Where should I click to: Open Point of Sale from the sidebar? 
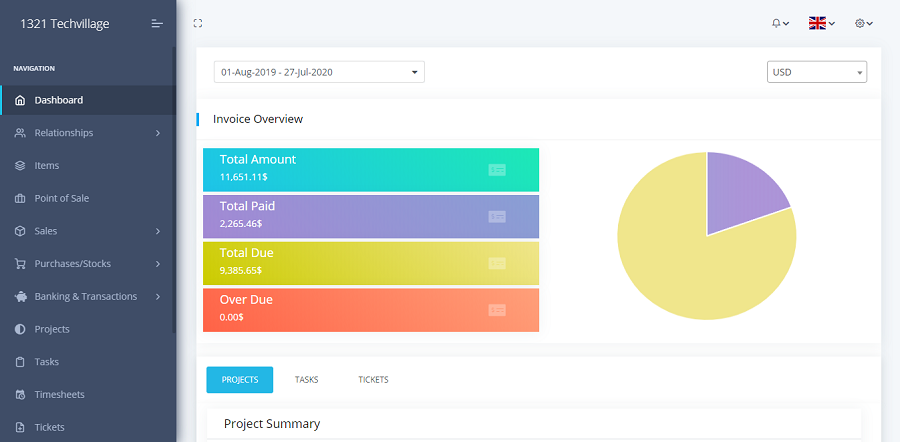coord(61,198)
